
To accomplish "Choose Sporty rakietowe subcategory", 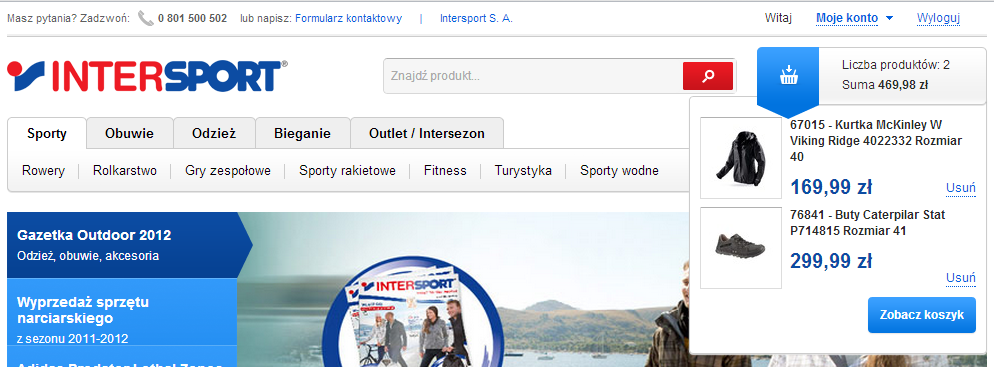I will tap(347, 171).
